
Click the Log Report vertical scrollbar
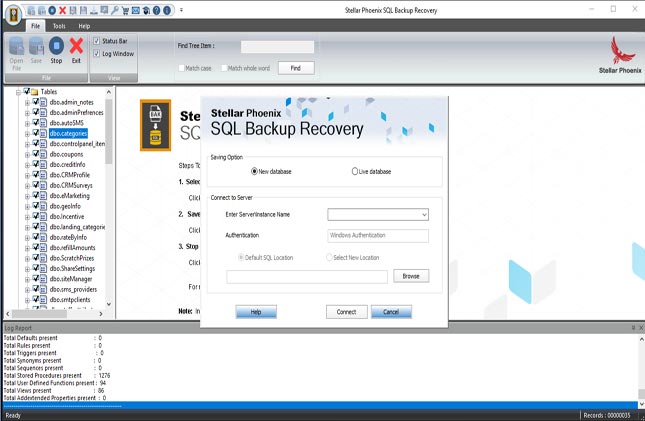click(641, 372)
